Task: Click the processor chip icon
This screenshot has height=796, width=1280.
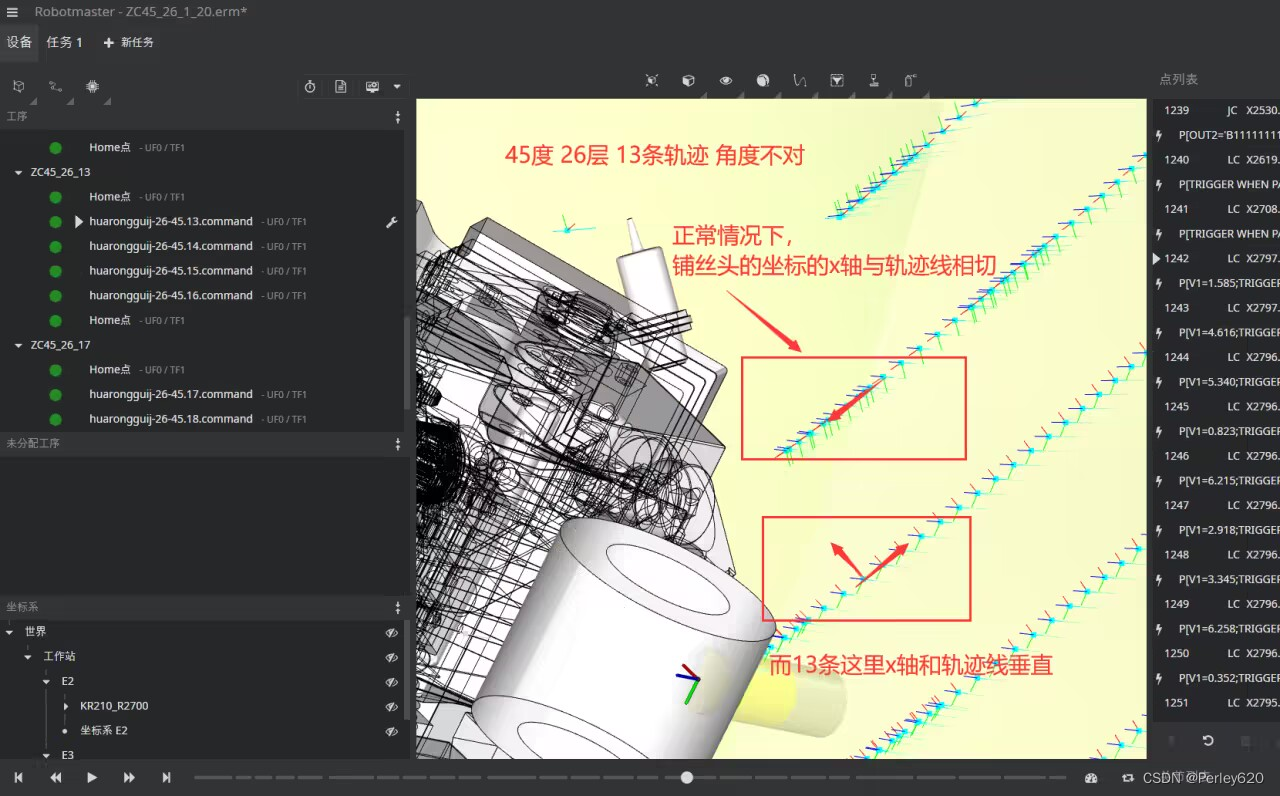Action: click(x=92, y=87)
